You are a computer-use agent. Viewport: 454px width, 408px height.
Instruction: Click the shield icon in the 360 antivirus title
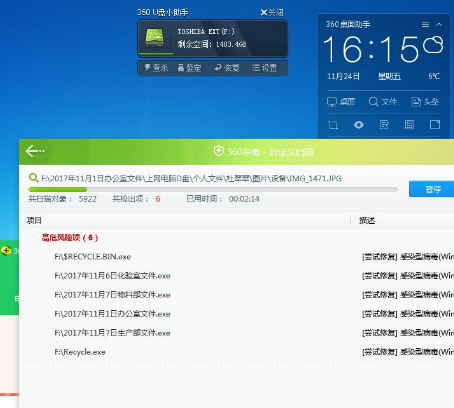click(x=218, y=151)
